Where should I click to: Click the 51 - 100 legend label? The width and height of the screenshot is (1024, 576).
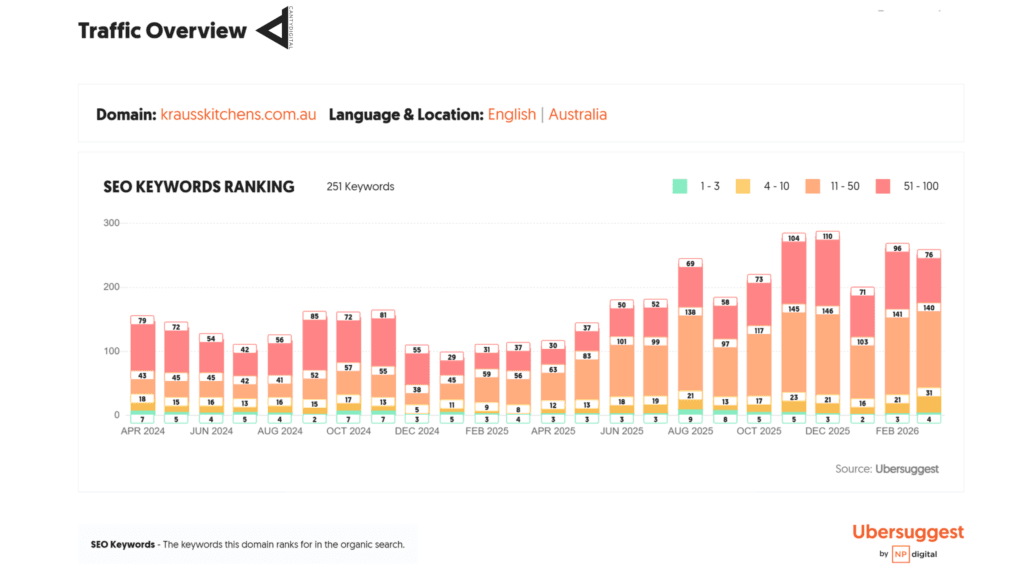[x=921, y=186]
